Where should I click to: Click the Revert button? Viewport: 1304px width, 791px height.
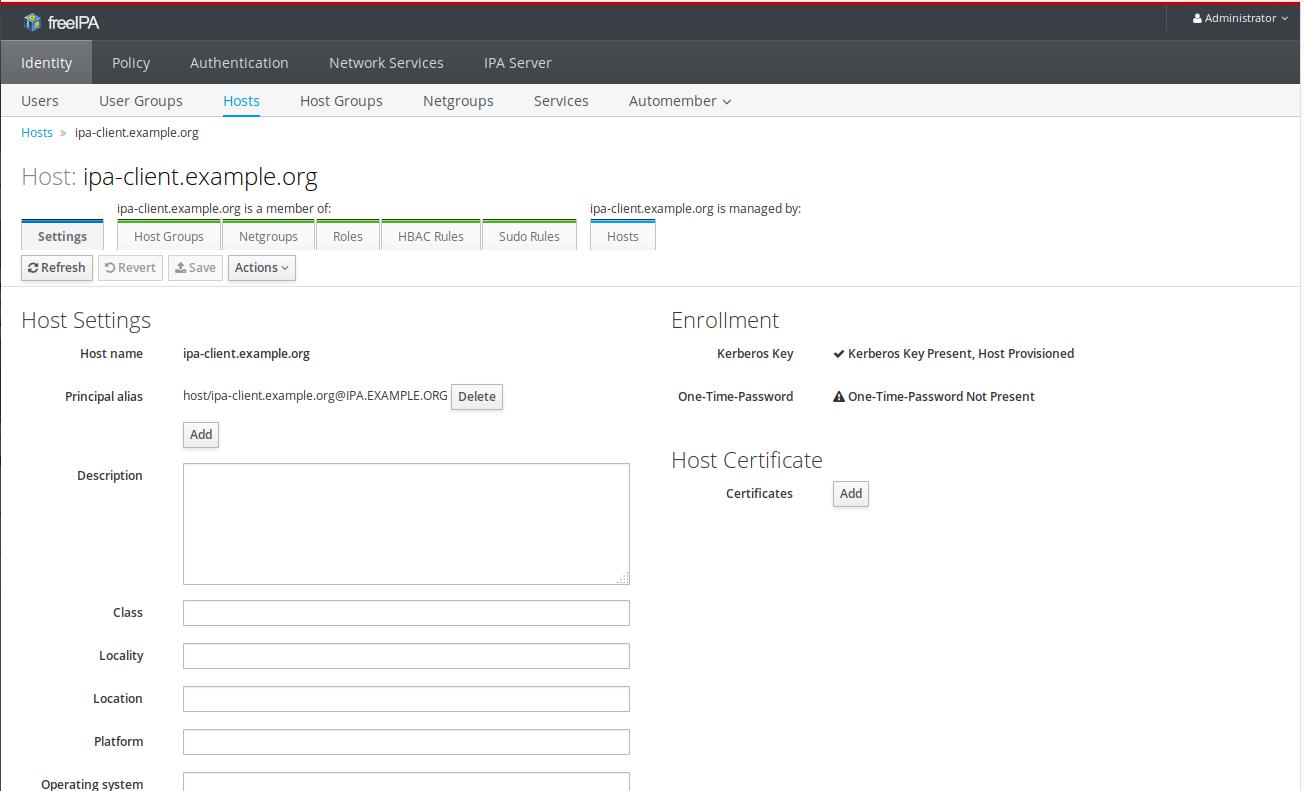click(x=131, y=268)
